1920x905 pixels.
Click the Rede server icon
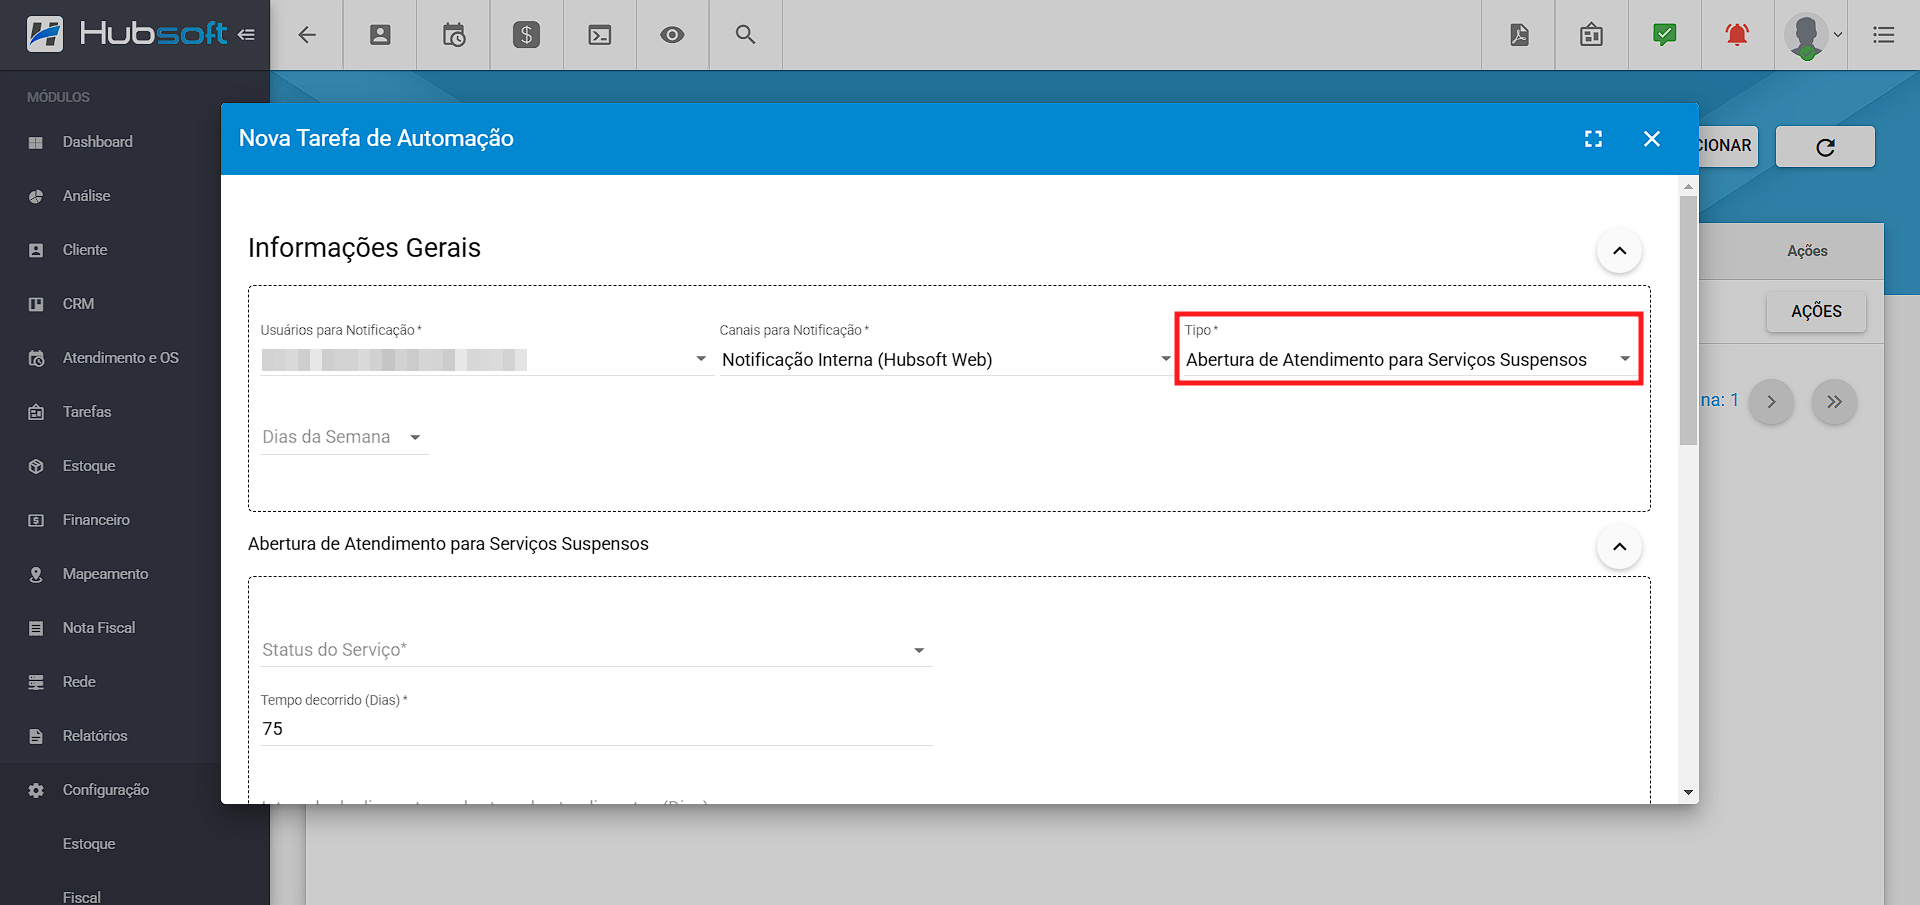[x=36, y=682]
